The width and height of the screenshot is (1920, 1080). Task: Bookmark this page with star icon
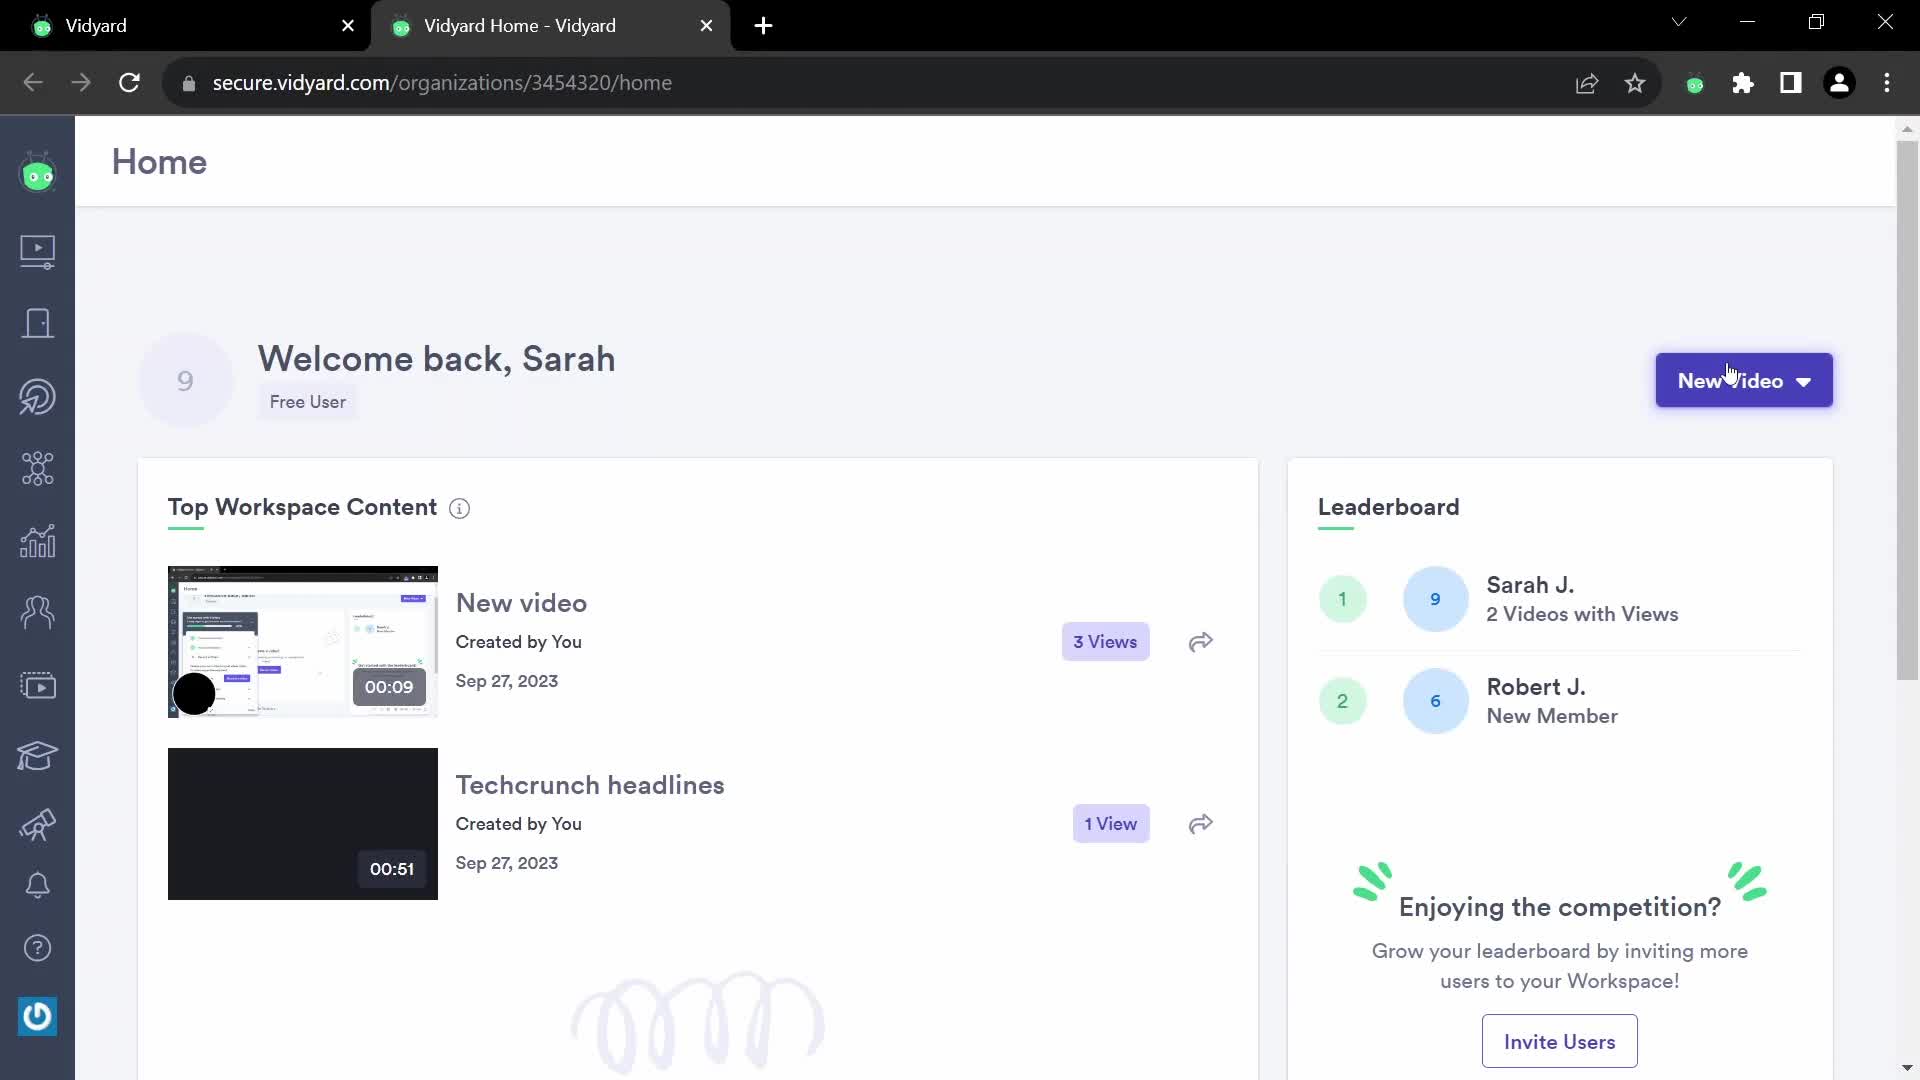click(1635, 83)
